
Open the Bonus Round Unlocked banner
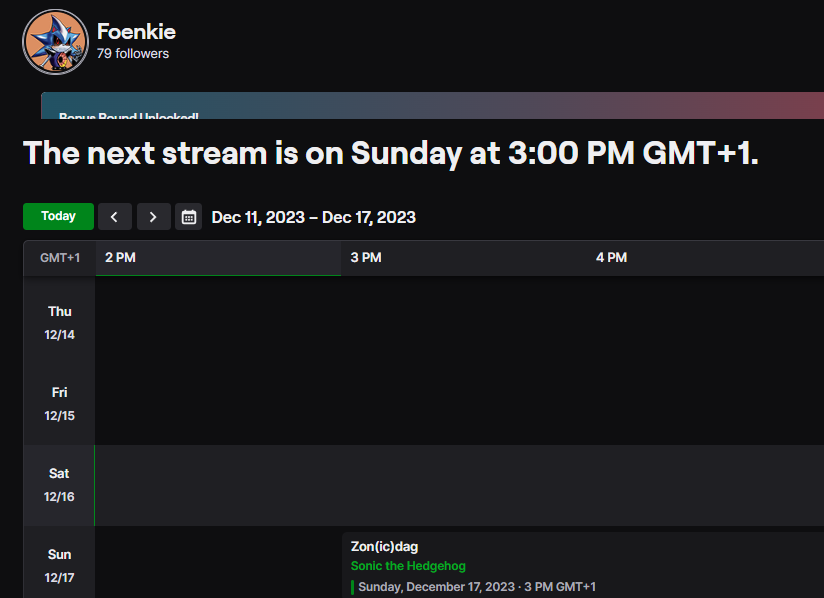point(430,108)
